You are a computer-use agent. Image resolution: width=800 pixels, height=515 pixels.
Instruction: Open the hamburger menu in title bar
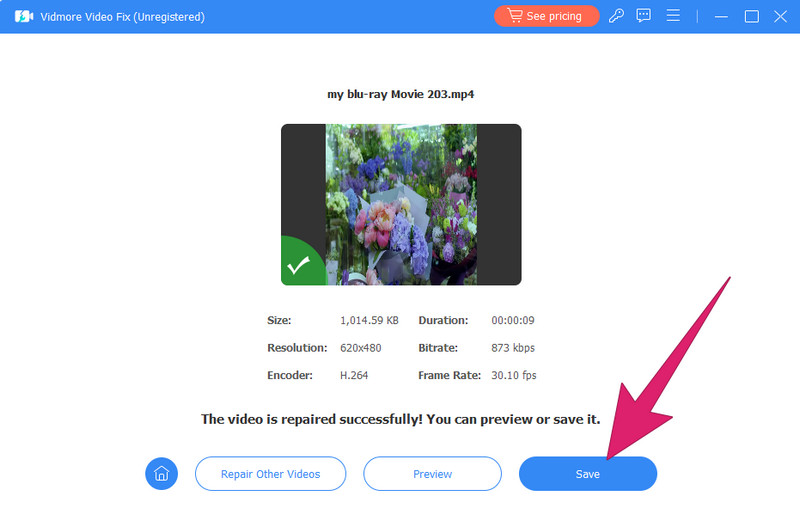click(673, 16)
